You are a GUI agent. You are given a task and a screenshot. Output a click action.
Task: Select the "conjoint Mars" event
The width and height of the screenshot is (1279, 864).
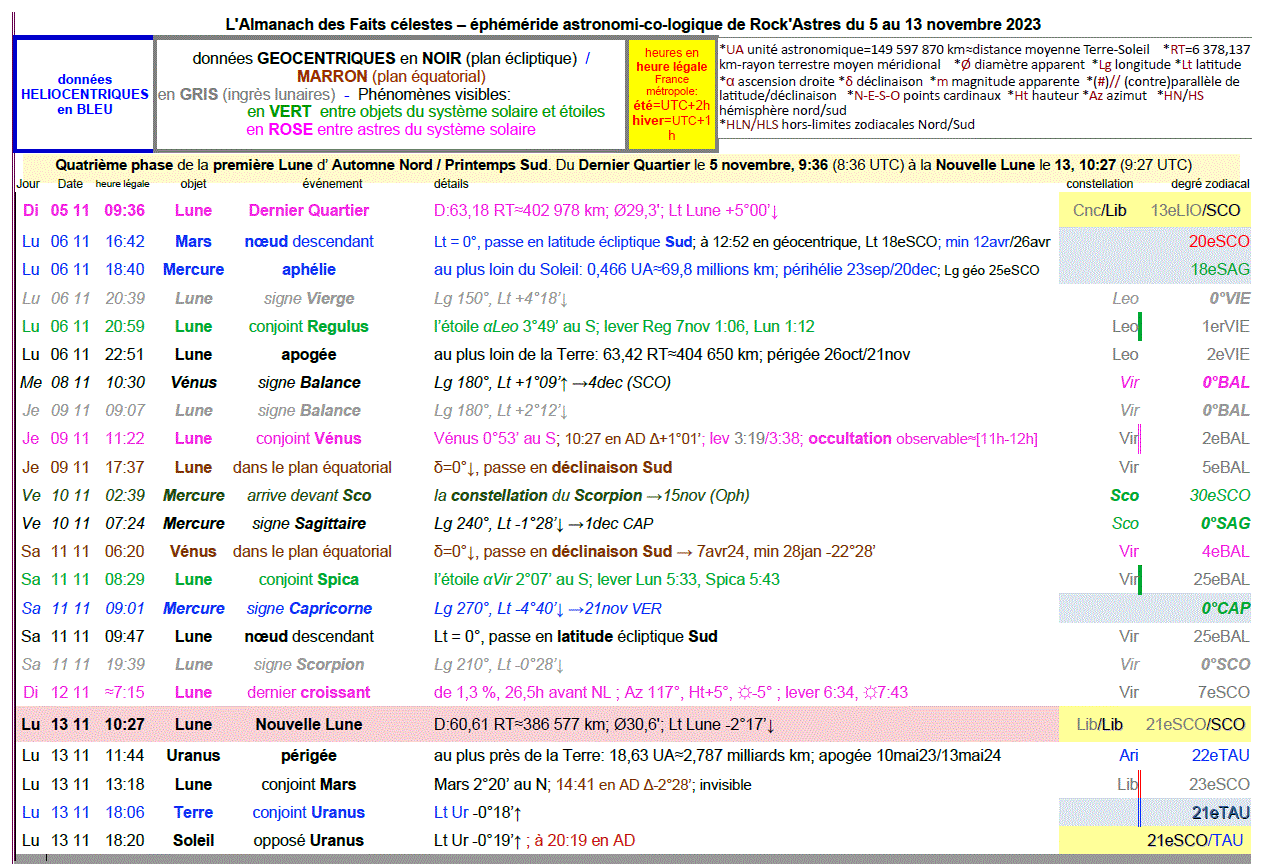(309, 785)
